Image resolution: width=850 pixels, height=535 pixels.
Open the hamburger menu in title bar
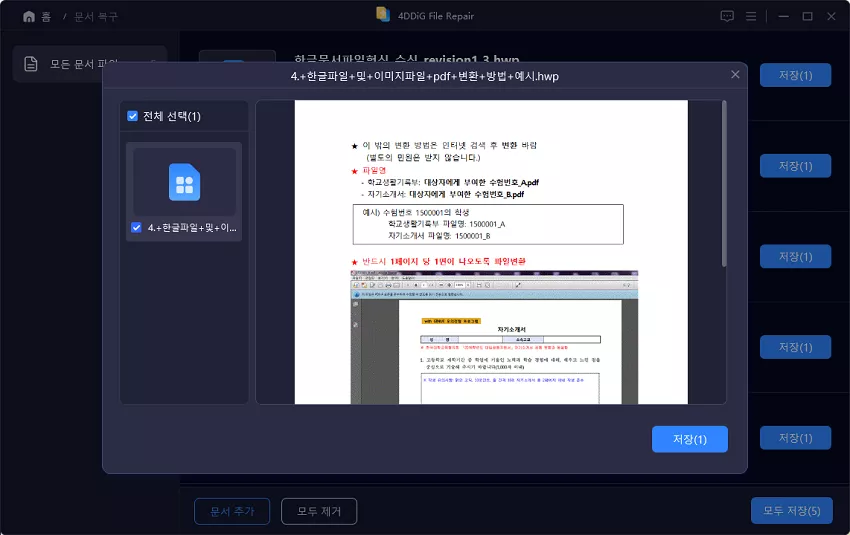pyautogui.click(x=751, y=16)
